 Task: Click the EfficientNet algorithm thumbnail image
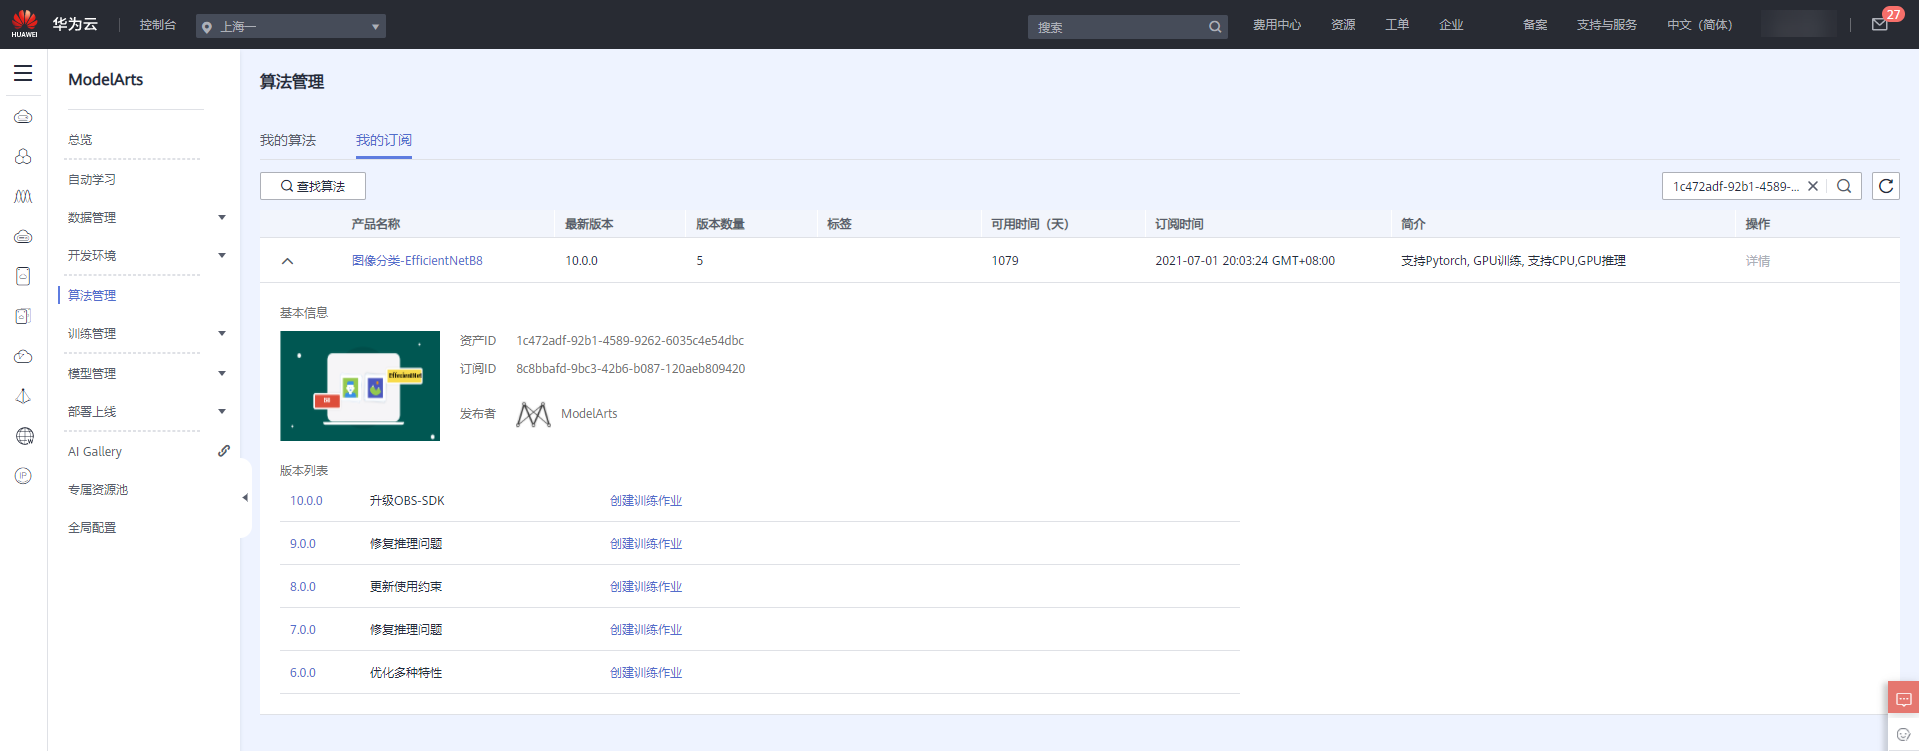tap(360, 386)
